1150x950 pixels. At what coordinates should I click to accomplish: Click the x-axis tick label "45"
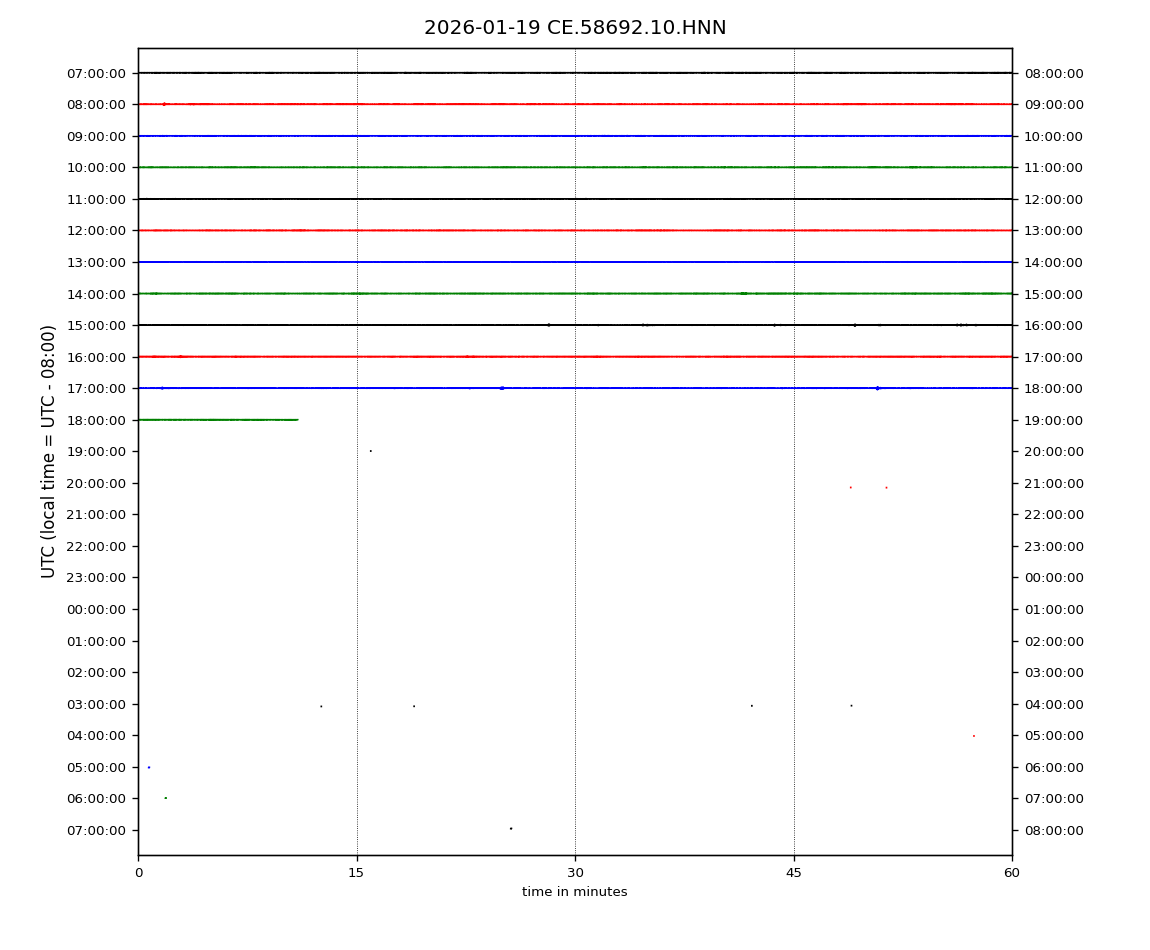(794, 873)
